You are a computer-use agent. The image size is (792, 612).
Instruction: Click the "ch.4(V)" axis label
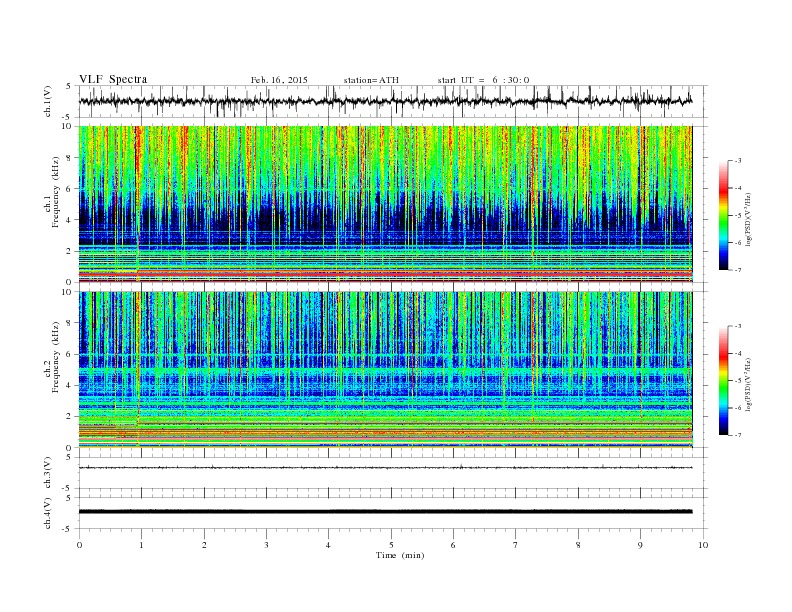[48, 513]
